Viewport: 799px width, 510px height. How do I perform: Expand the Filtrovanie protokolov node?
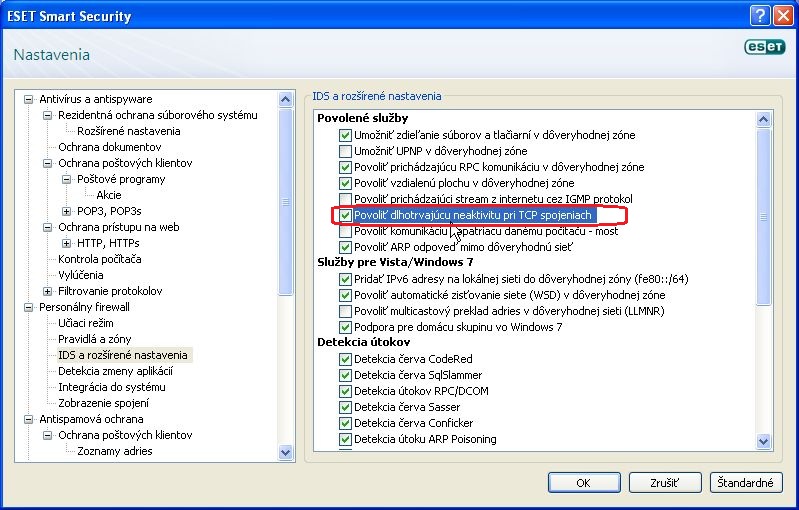pyautogui.click(x=47, y=291)
